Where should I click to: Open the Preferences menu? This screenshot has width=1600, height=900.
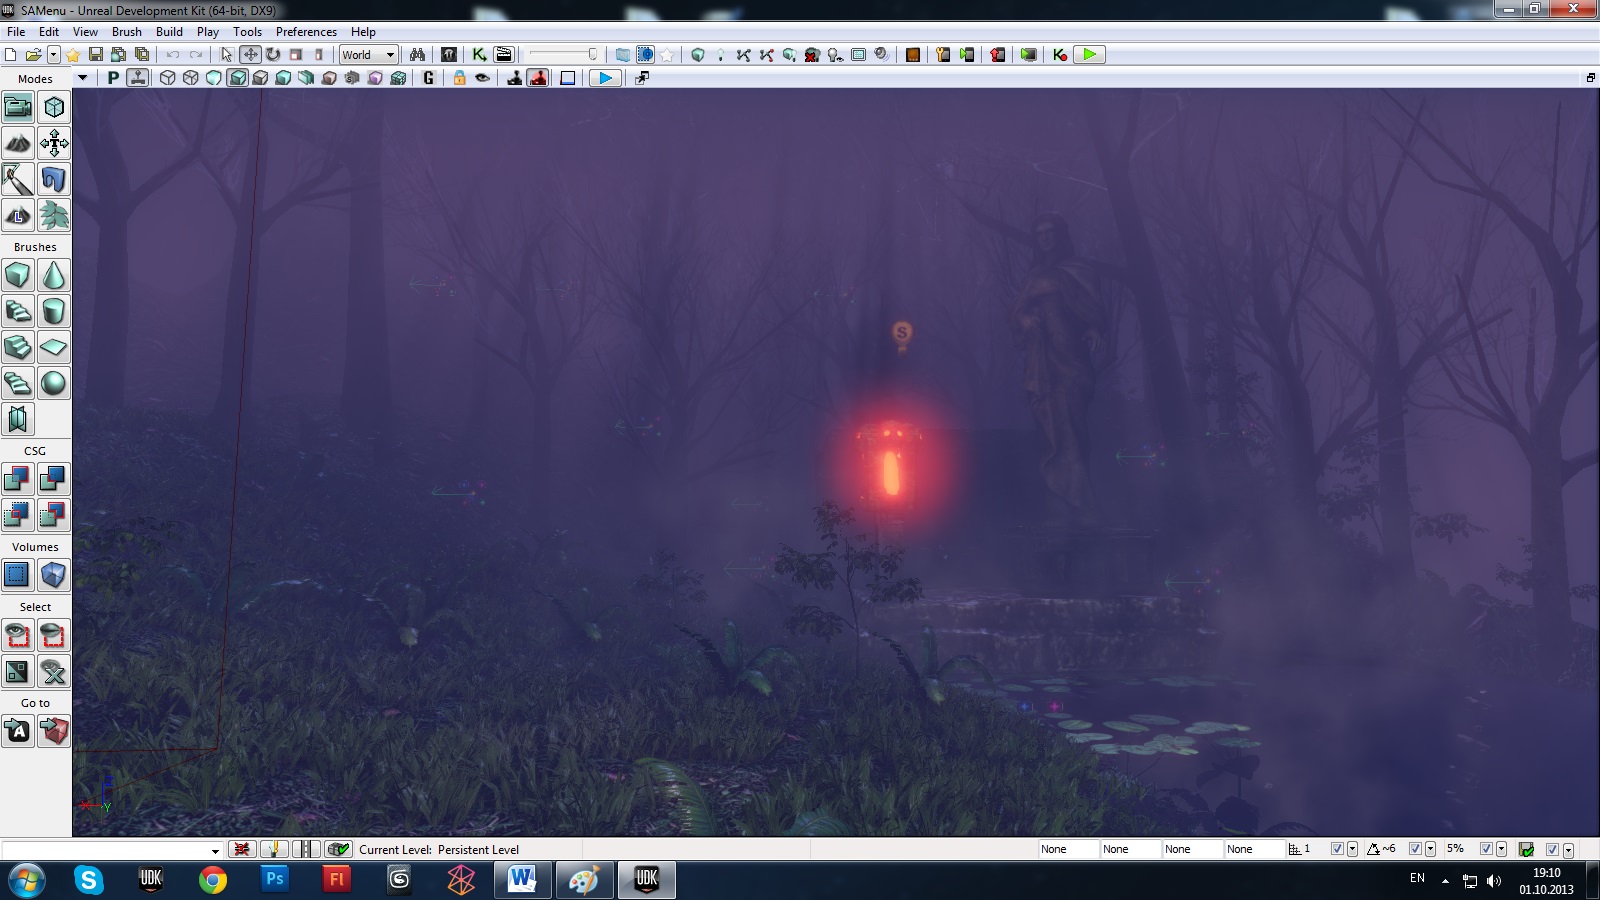tap(306, 32)
